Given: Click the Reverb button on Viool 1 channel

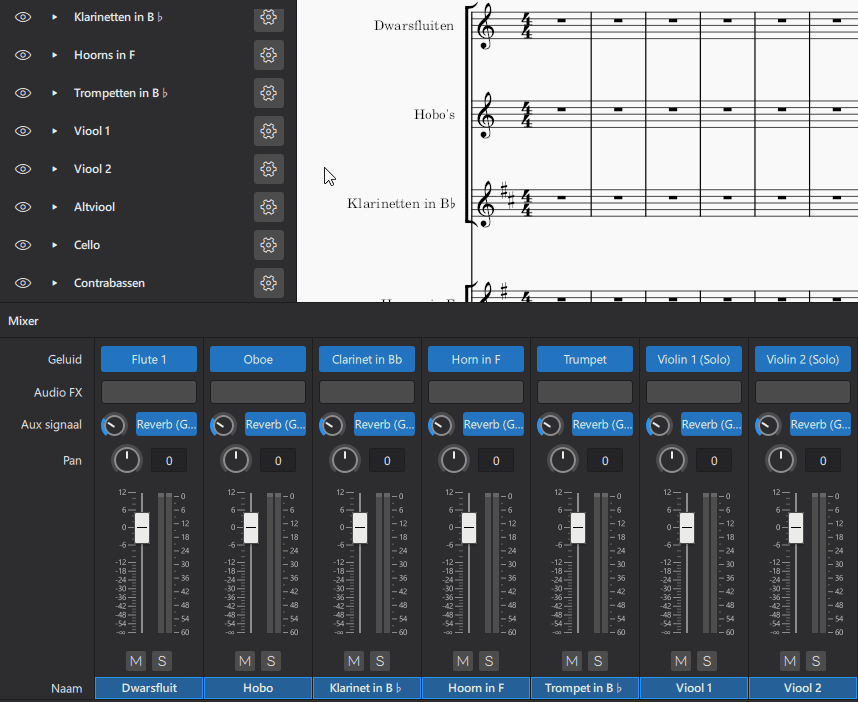Looking at the screenshot, I should [x=711, y=424].
